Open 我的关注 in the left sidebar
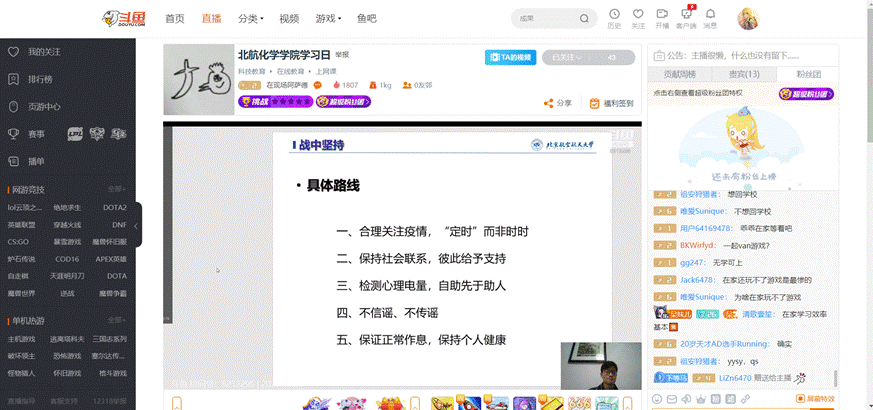 click(x=44, y=51)
